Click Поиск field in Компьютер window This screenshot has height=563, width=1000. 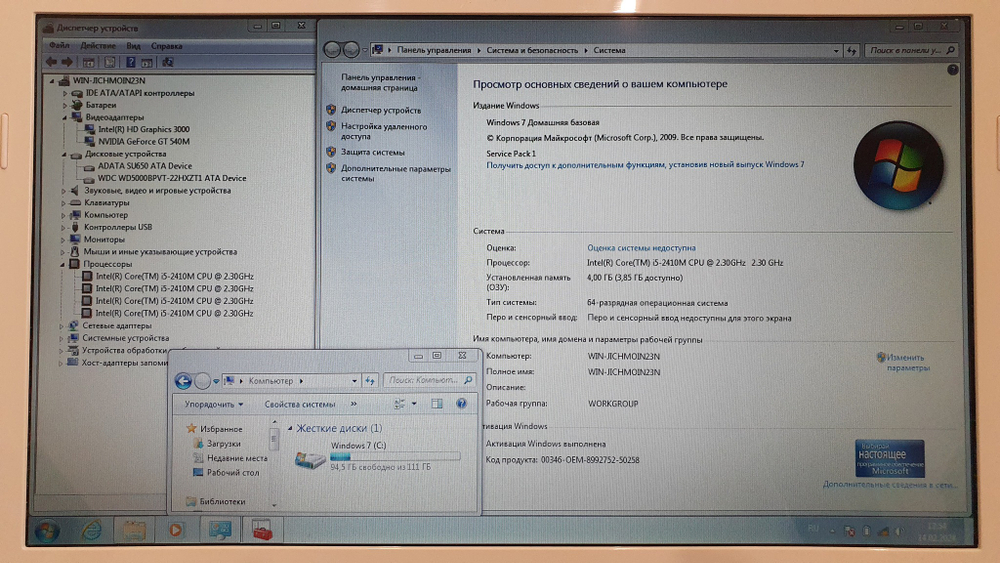(429, 381)
